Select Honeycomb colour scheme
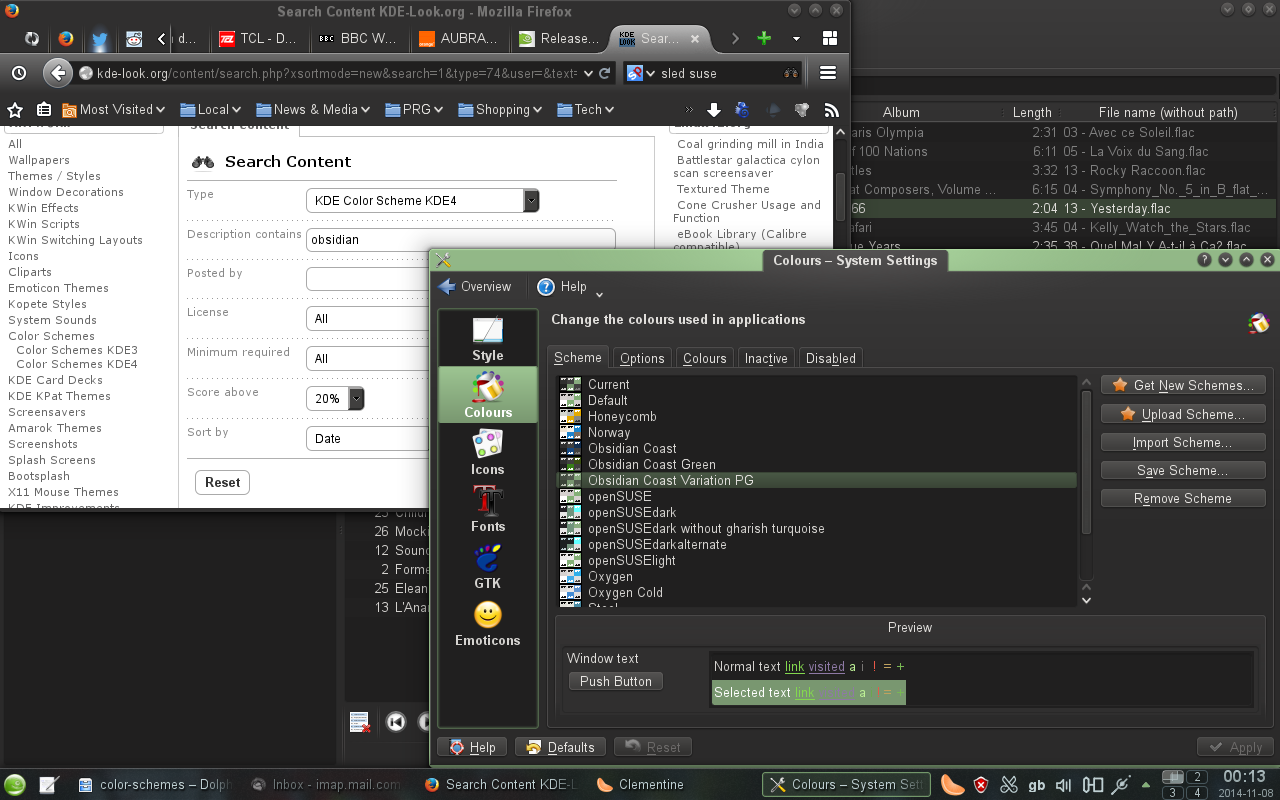Image resolution: width=1280 pixels, height=800 pixels. (x=816, y=416)
